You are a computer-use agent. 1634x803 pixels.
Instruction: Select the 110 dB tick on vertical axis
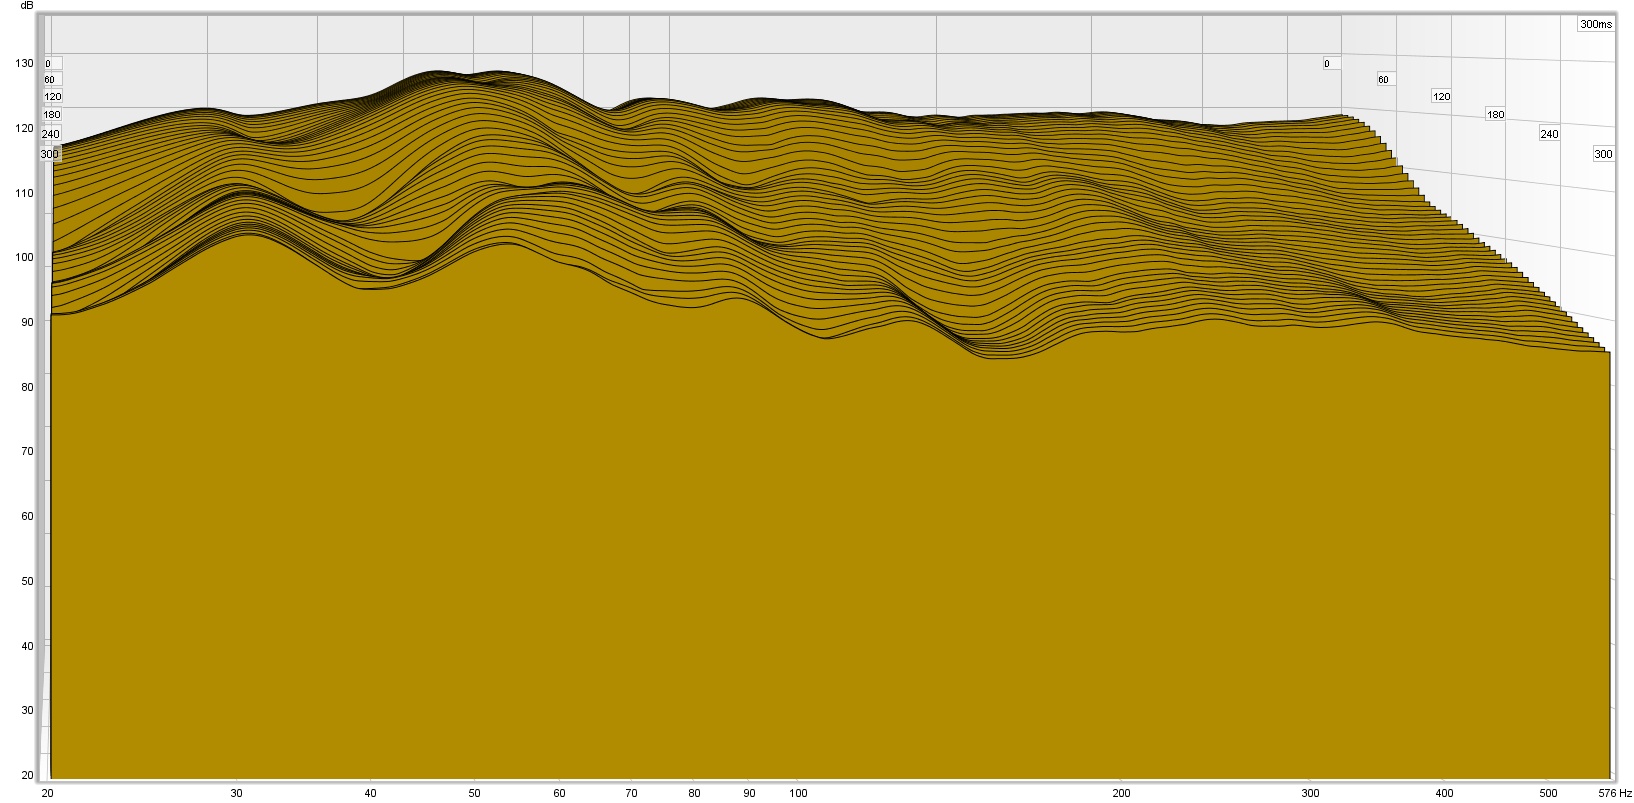pos(24,193)
